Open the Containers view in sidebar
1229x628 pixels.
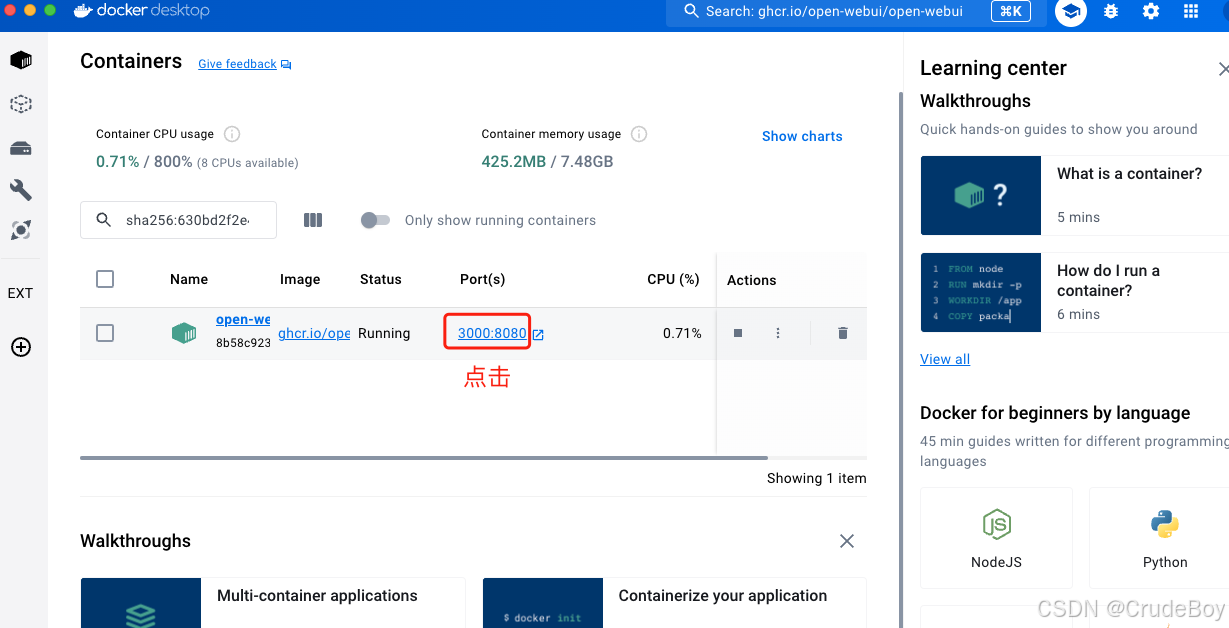tap(21, 60)
